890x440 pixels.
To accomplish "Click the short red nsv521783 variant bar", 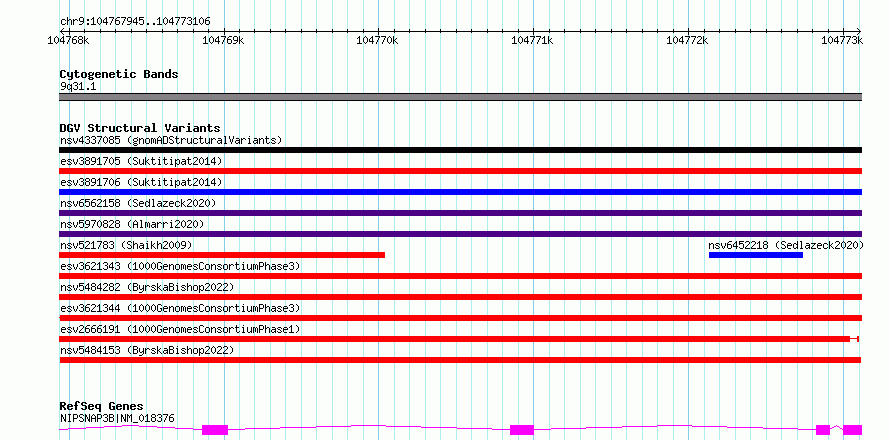I will point(222,255).
